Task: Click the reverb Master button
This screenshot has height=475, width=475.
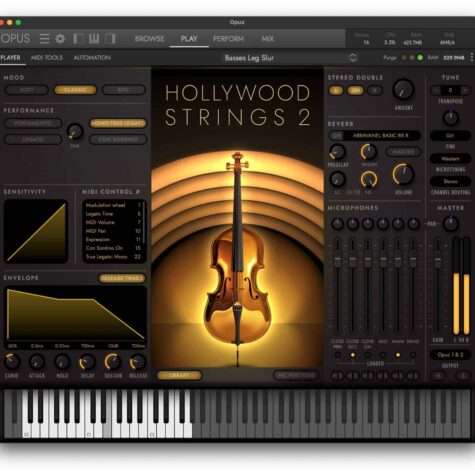Action: (x=403, y=152)
